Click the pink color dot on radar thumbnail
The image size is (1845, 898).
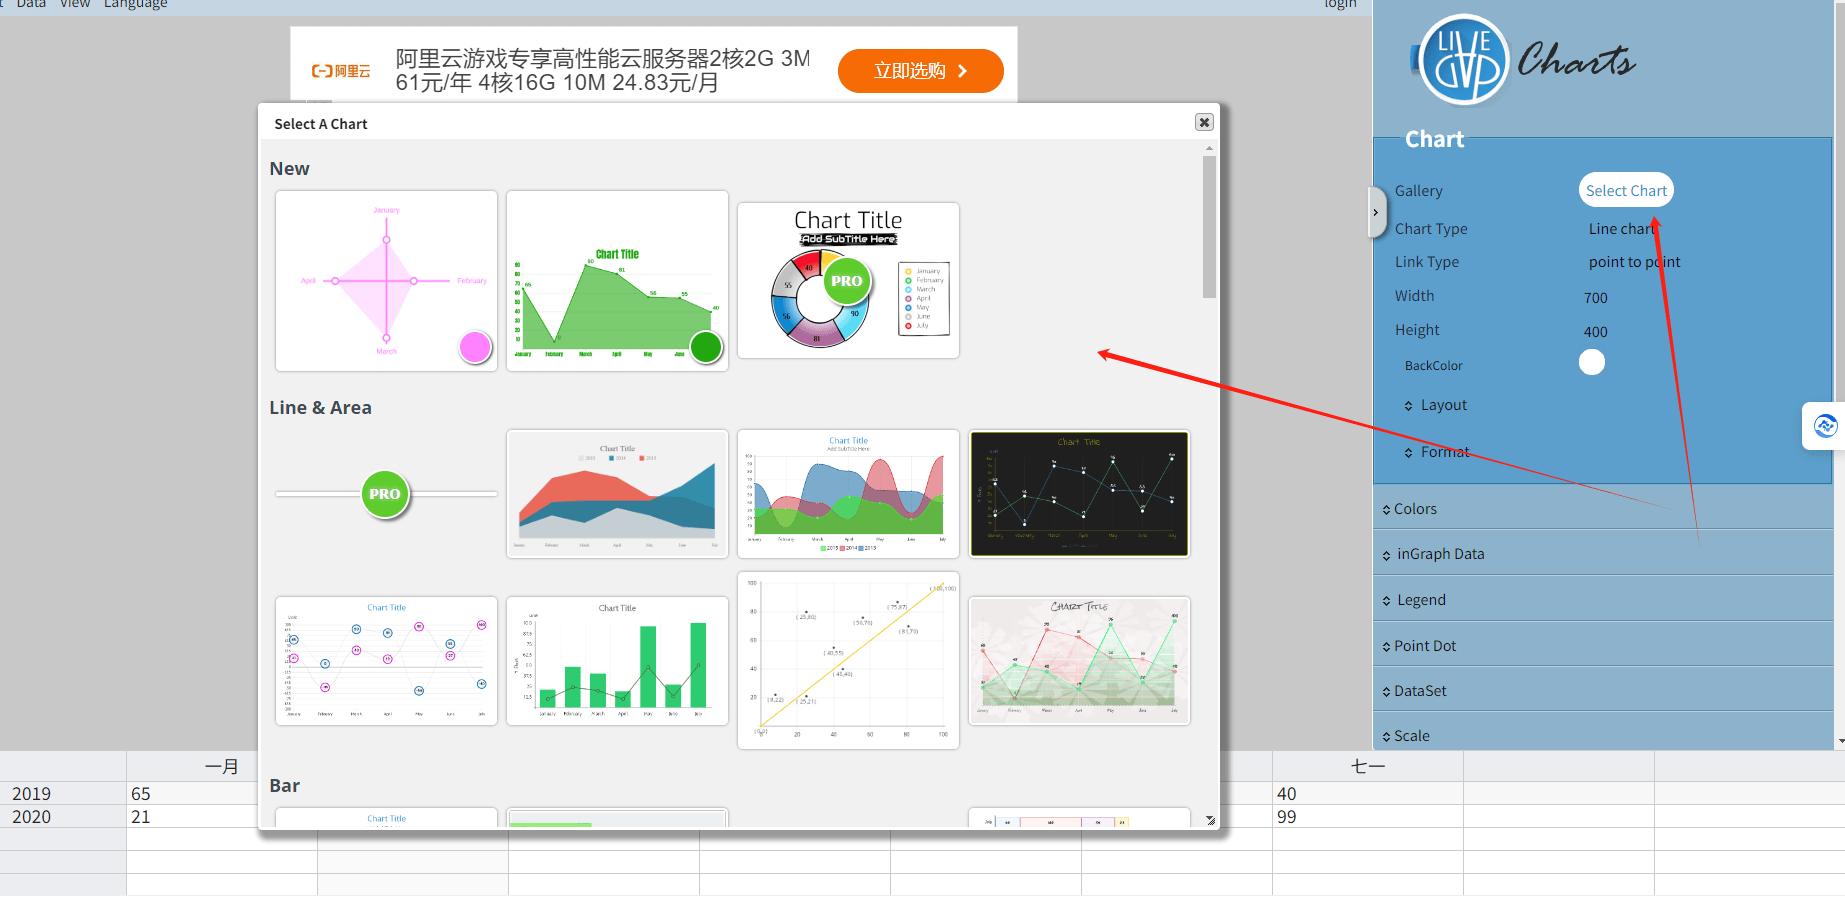point(475,347)
